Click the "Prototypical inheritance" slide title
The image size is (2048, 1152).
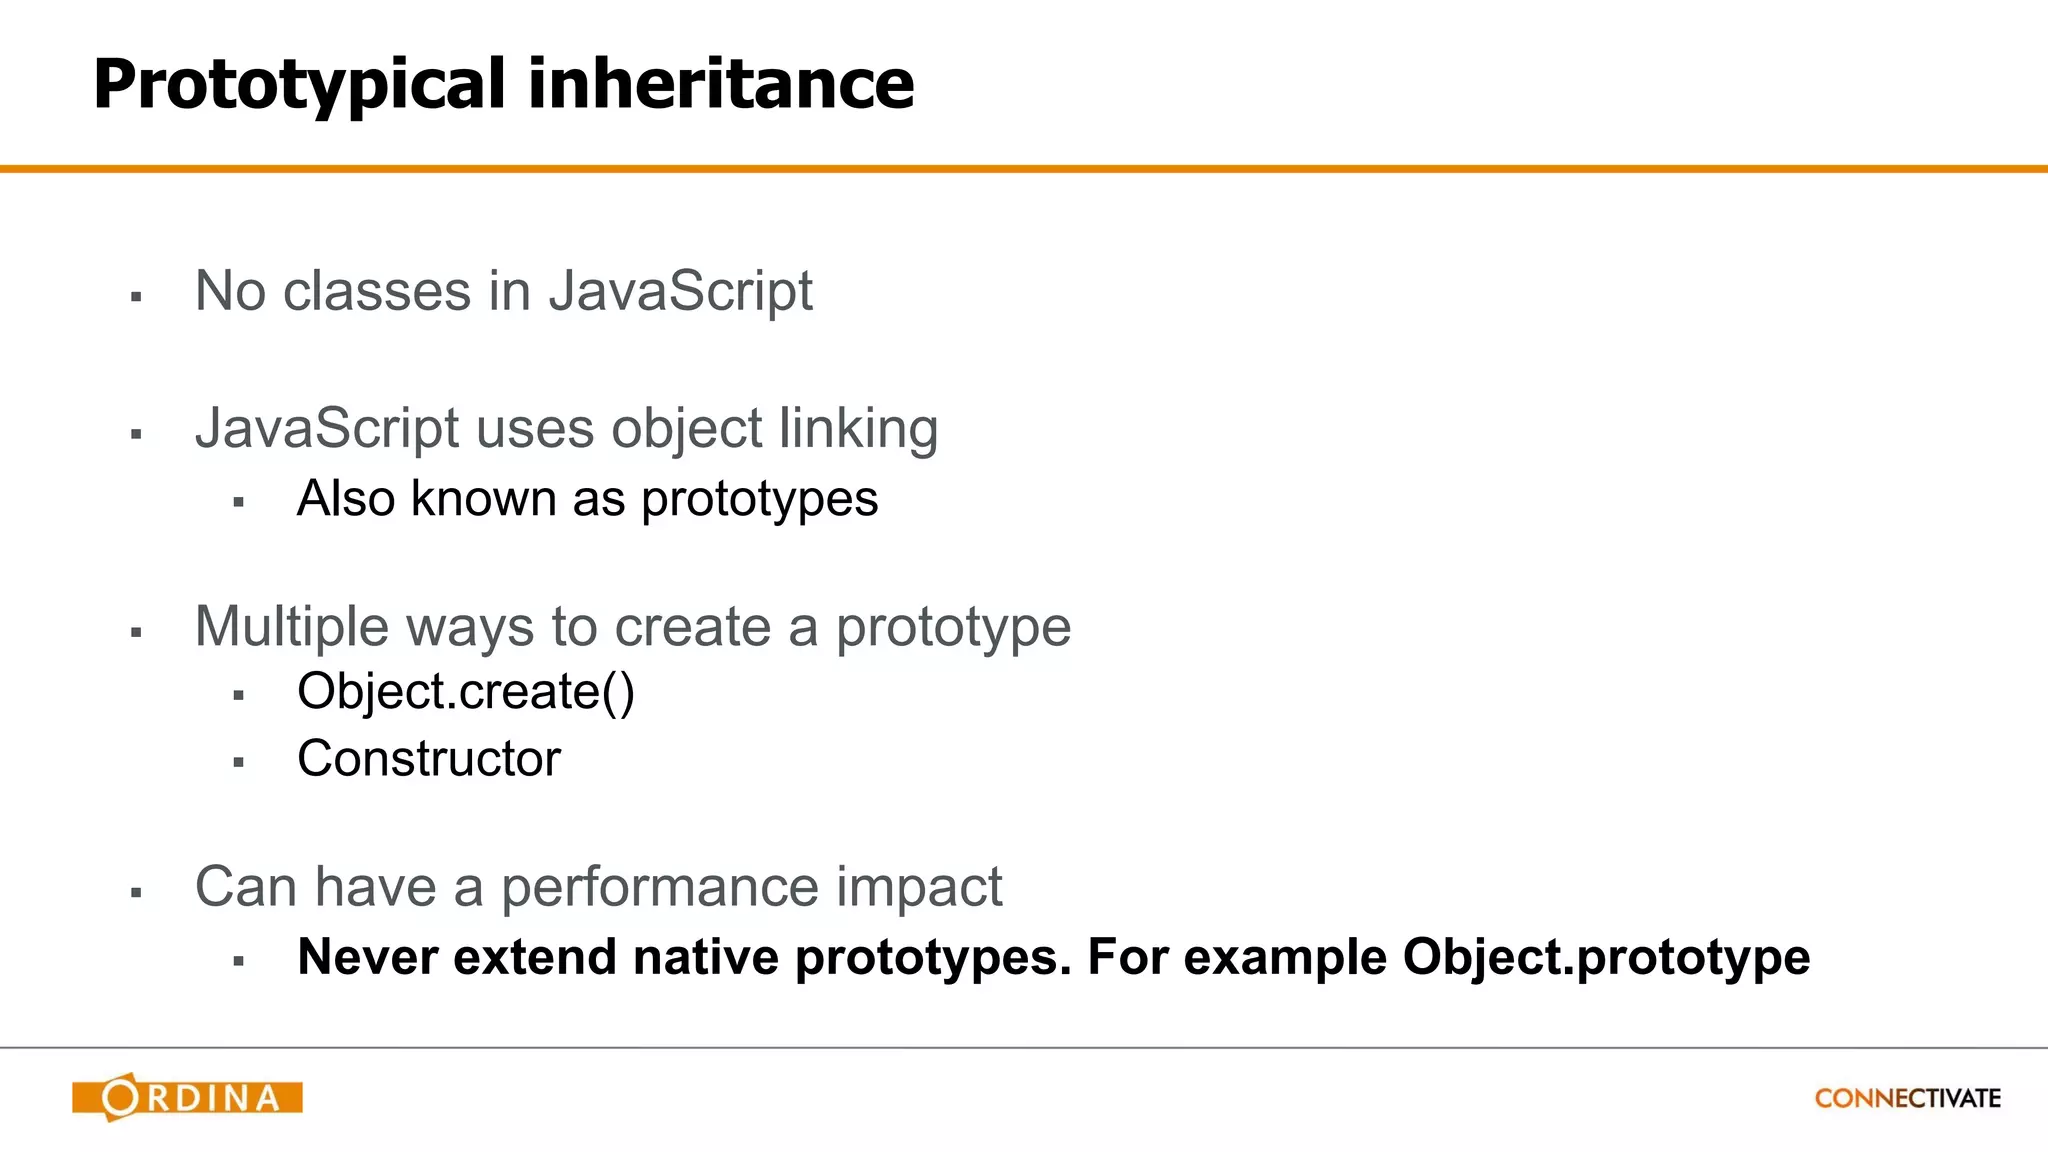503,83
